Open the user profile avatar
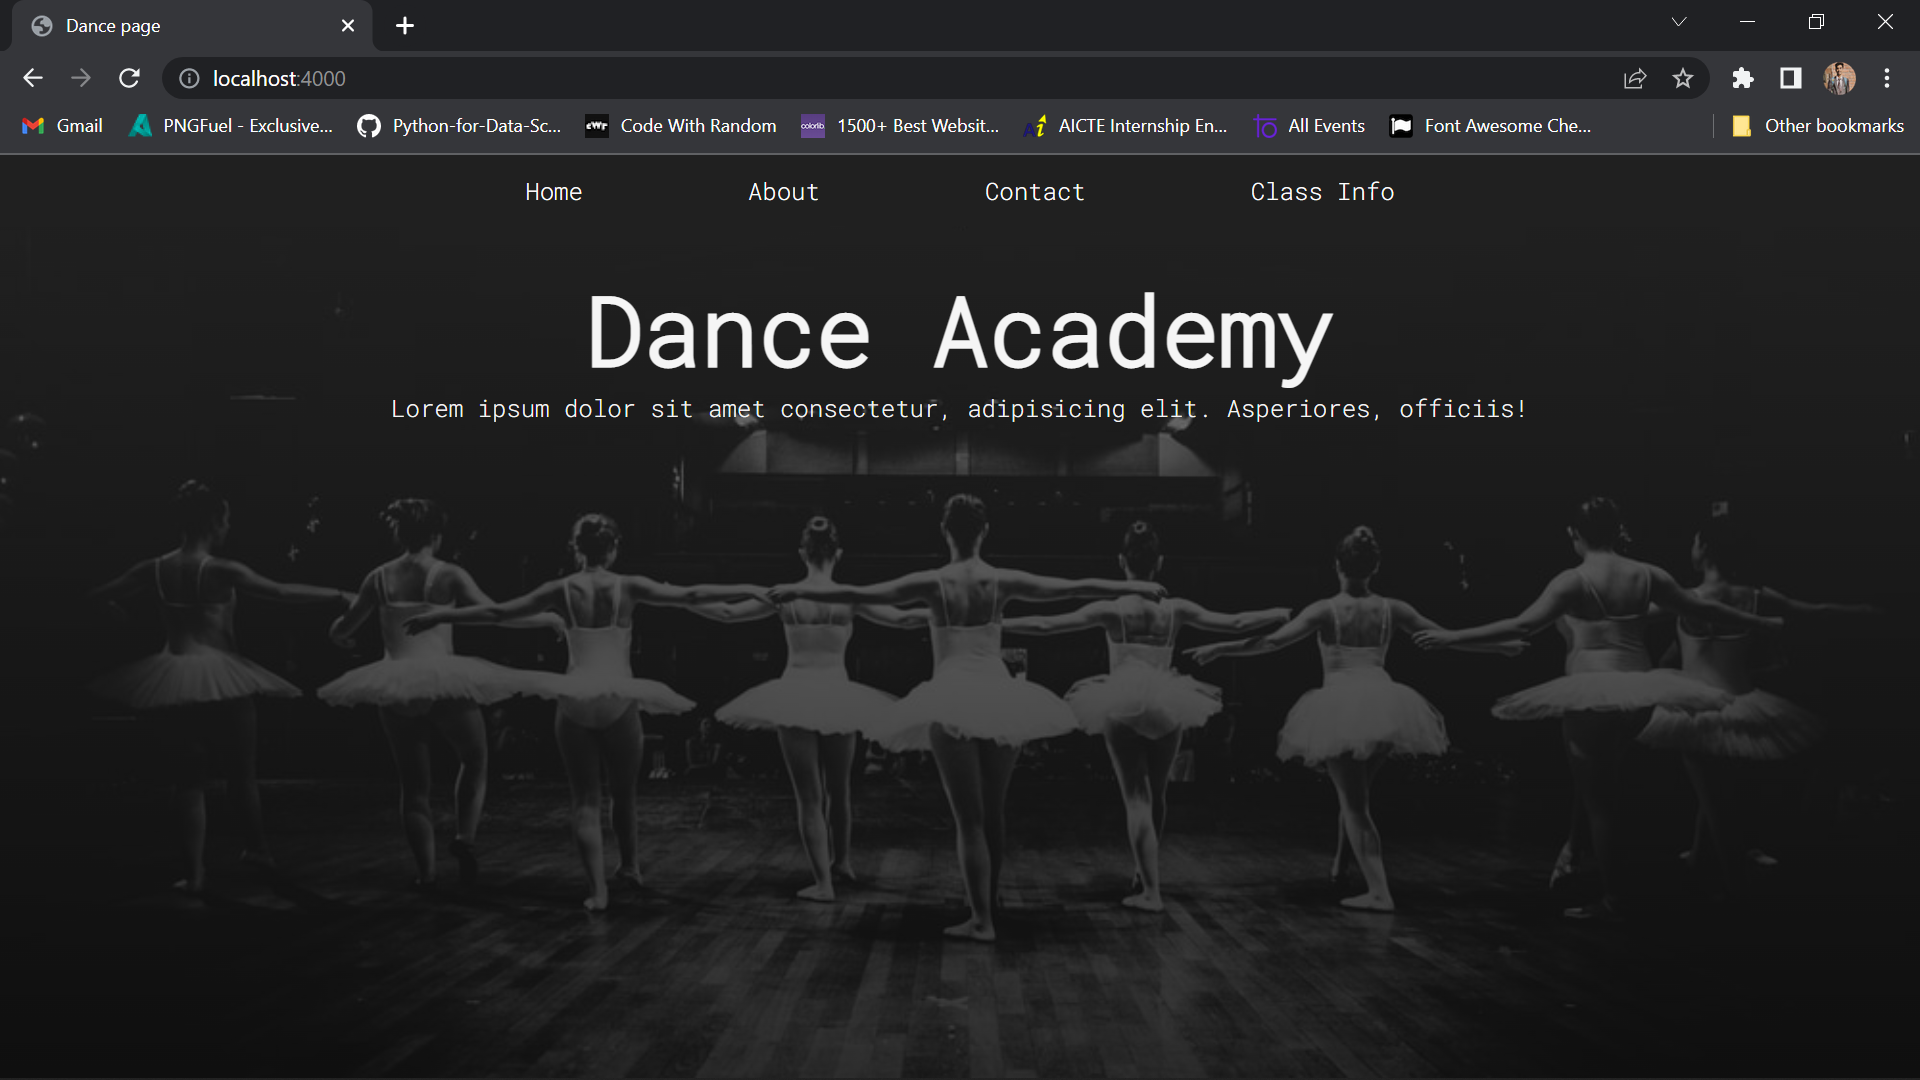 pos(1839,78)
